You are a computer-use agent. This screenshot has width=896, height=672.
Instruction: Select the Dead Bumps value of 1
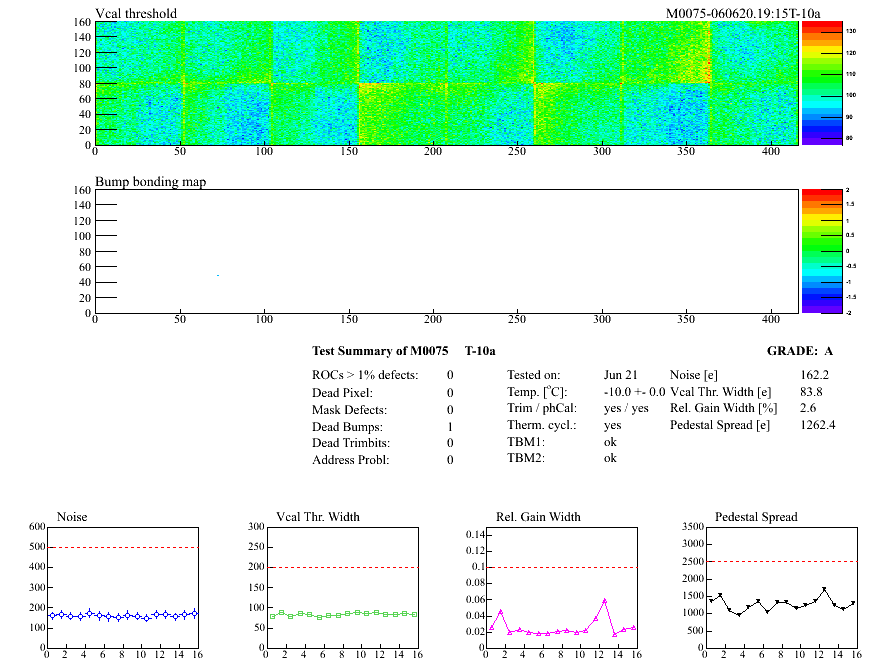point(450,427)
